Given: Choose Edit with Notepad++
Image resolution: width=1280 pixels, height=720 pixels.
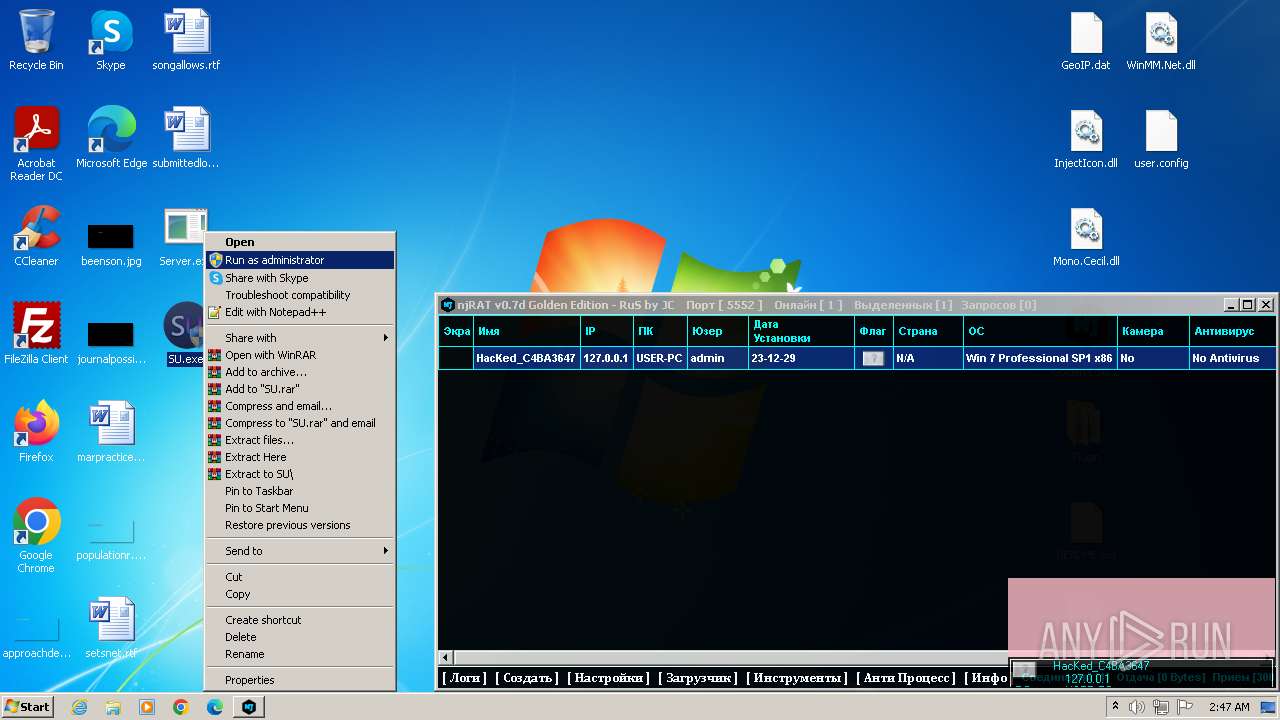Looking at the screenshot, I should pos(300,312).
